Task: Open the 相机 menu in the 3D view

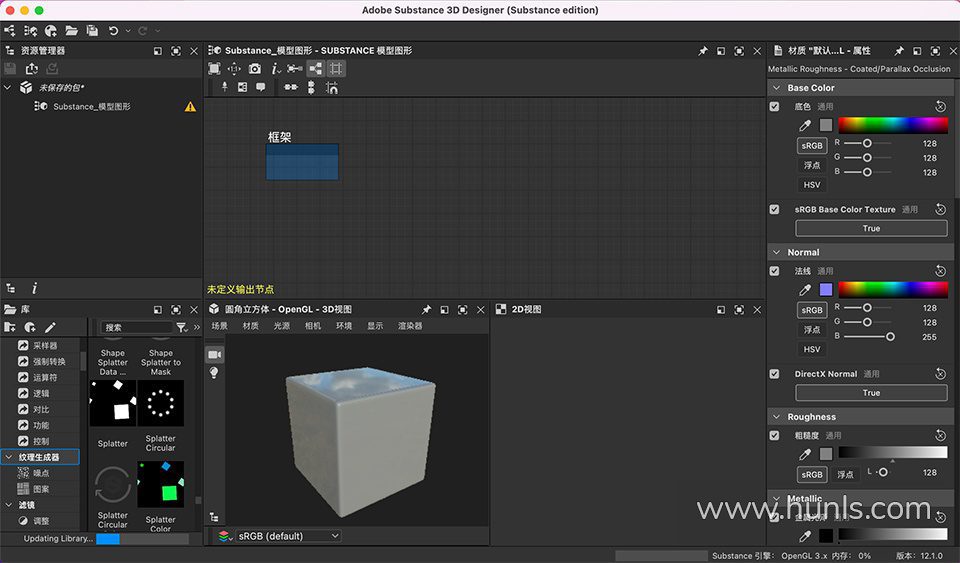Action: 313,326
